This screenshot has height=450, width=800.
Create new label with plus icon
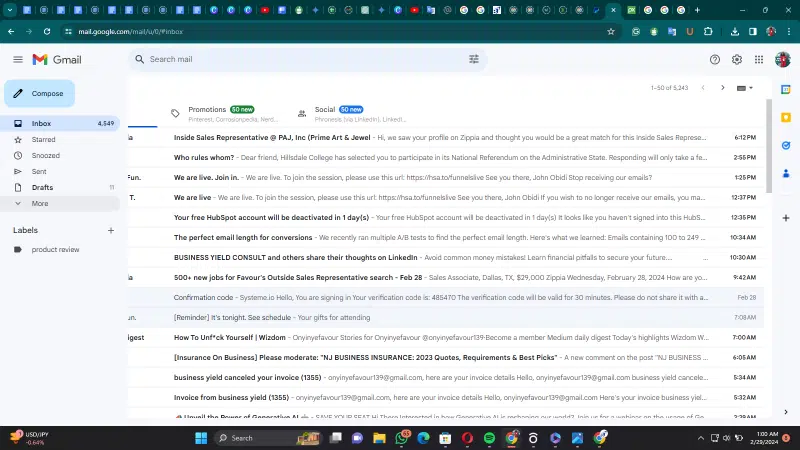111,230
